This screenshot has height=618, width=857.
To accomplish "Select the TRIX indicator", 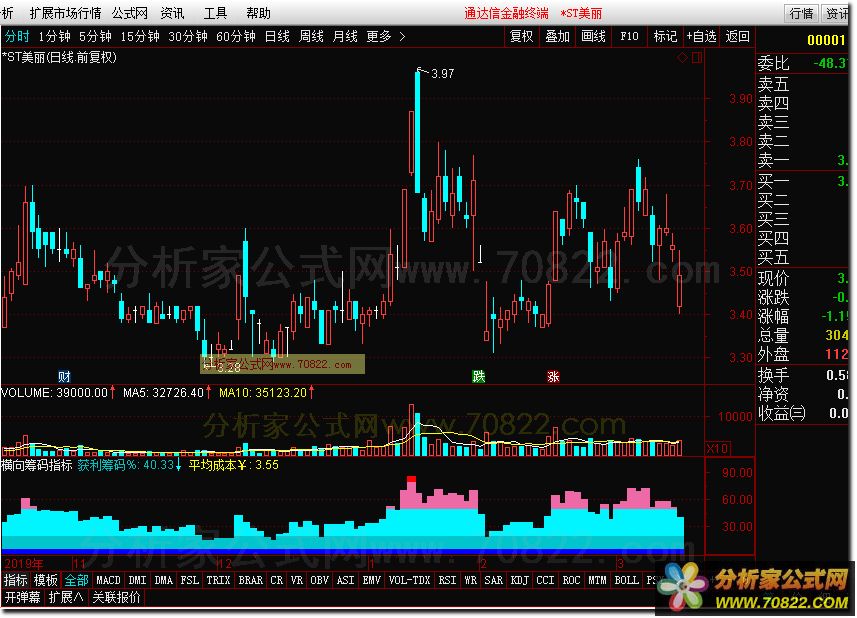I will tap(219, 580).
